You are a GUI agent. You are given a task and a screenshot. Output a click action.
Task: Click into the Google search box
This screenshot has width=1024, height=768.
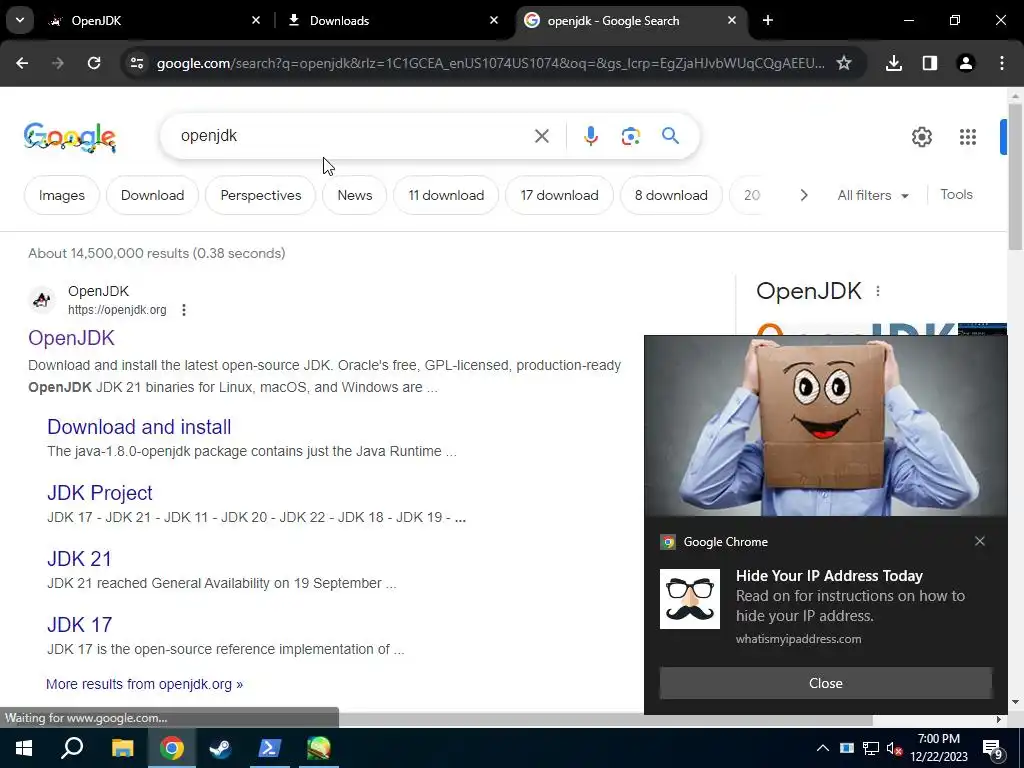coord(353,136)
